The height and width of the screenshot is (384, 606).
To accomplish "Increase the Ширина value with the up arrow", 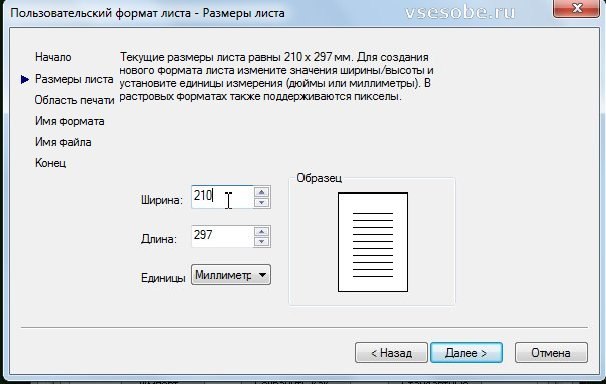I will click(262, 192).
